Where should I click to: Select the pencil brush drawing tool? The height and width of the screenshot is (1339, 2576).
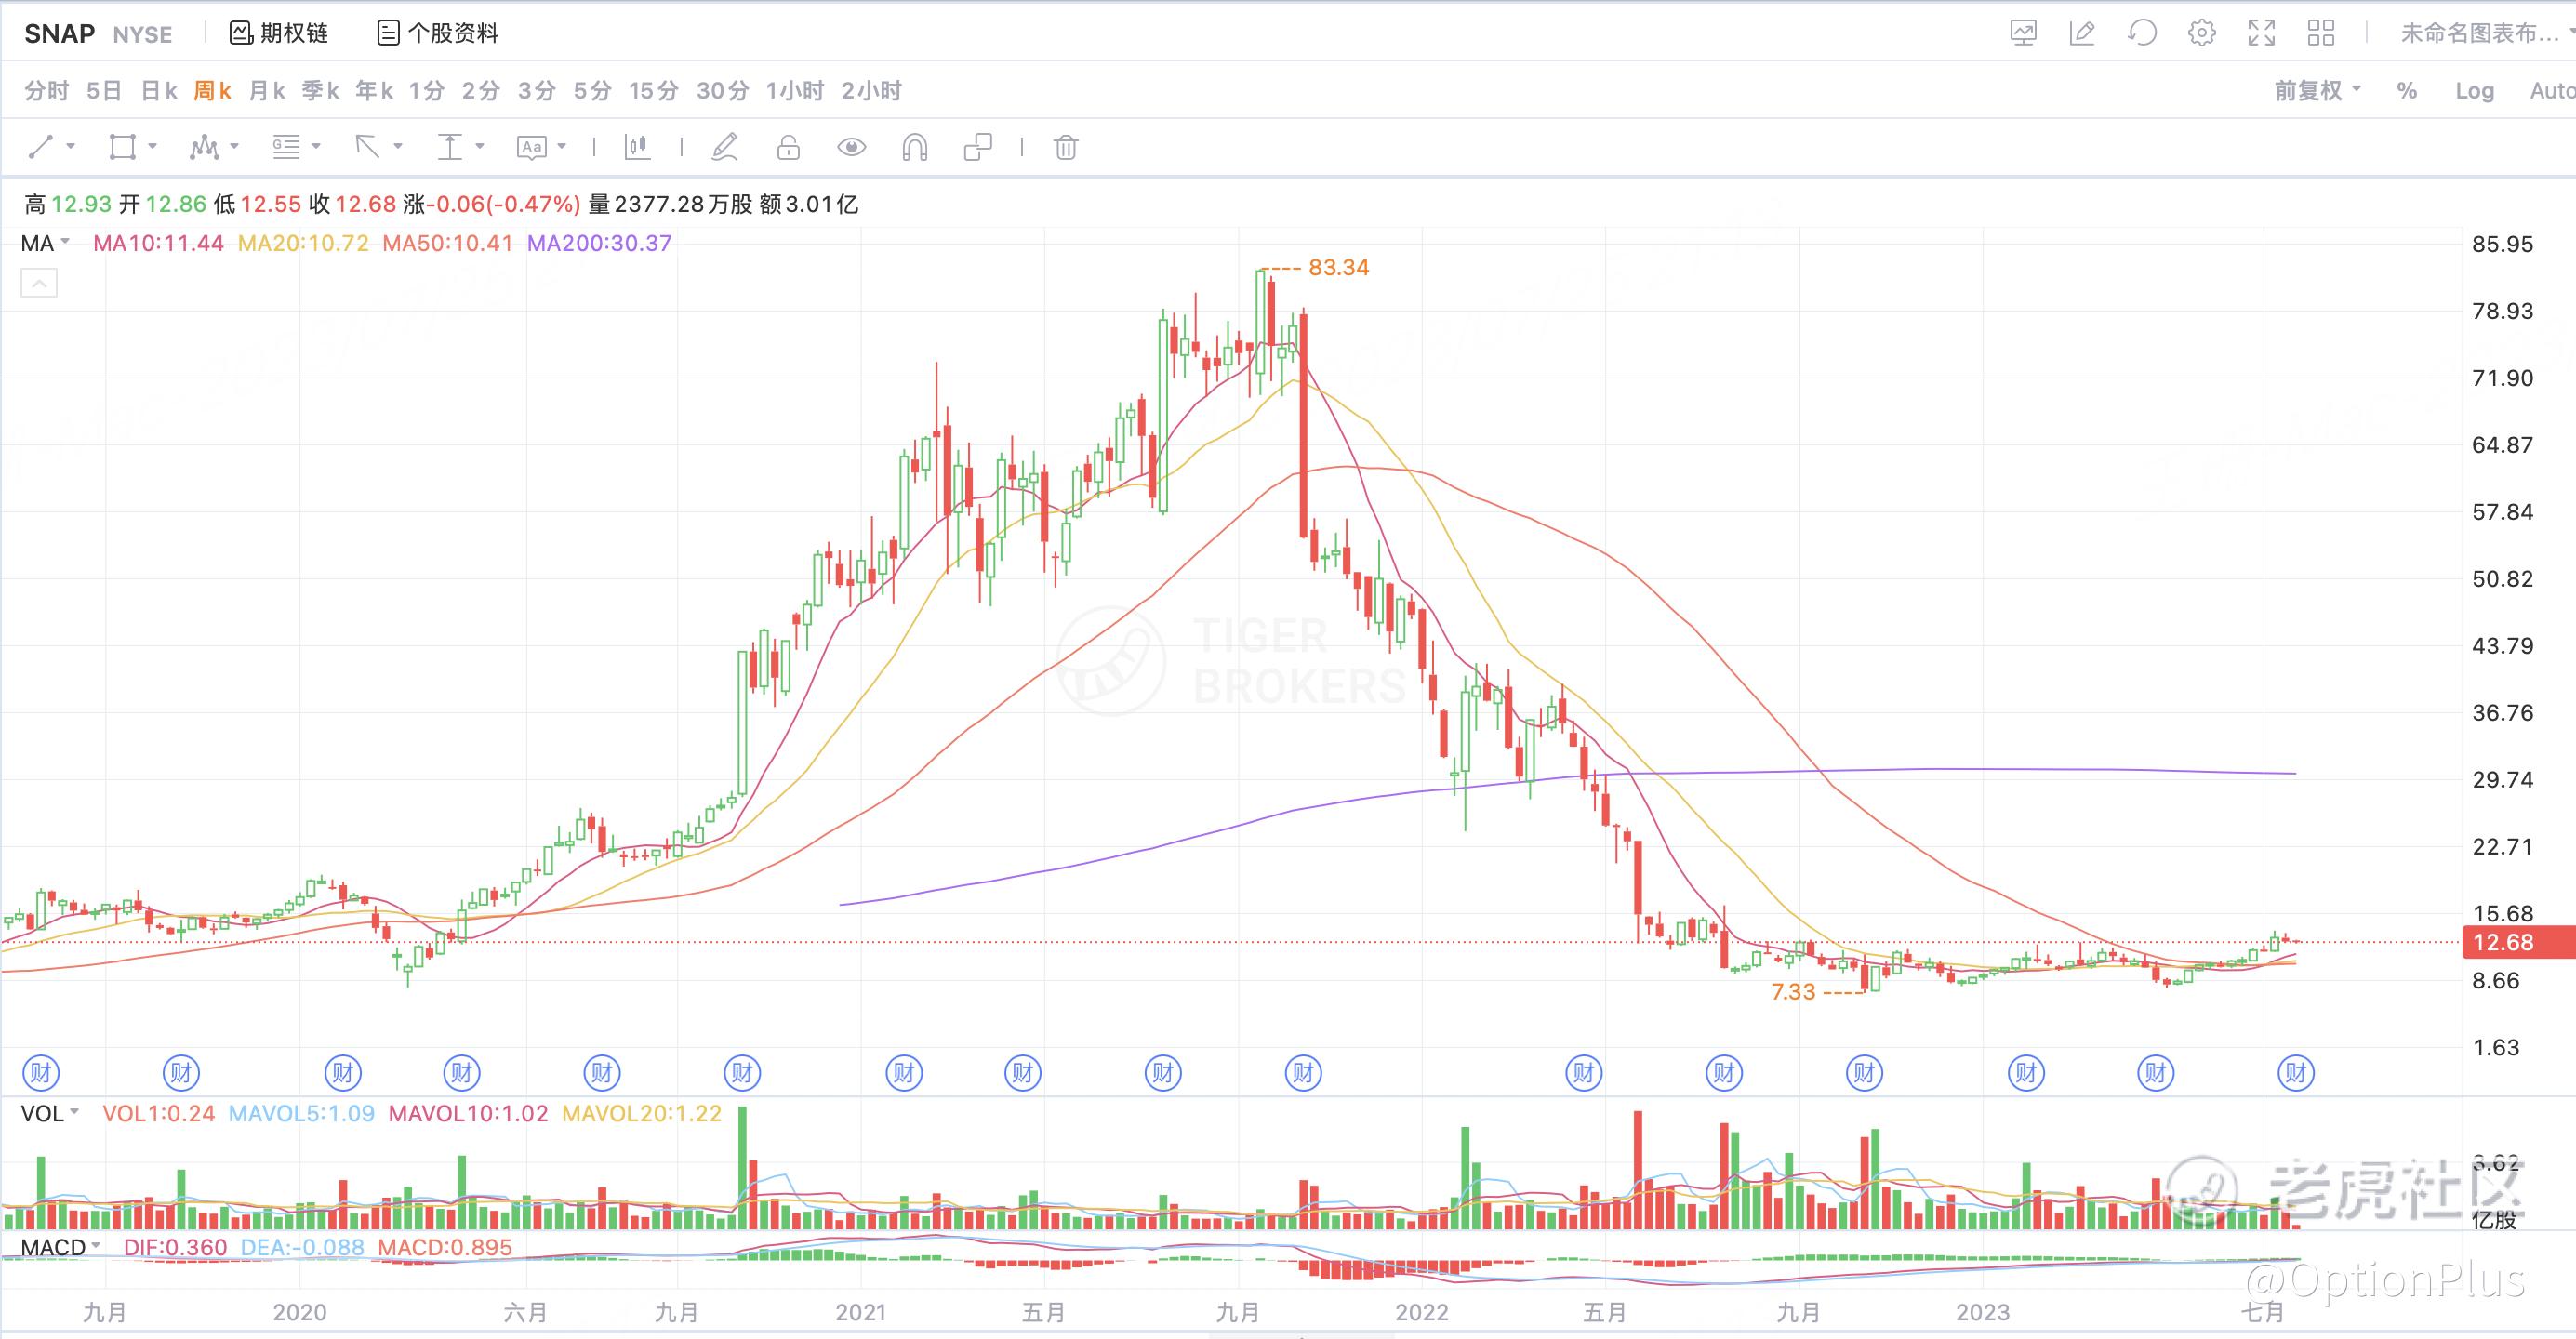[725, 148]
